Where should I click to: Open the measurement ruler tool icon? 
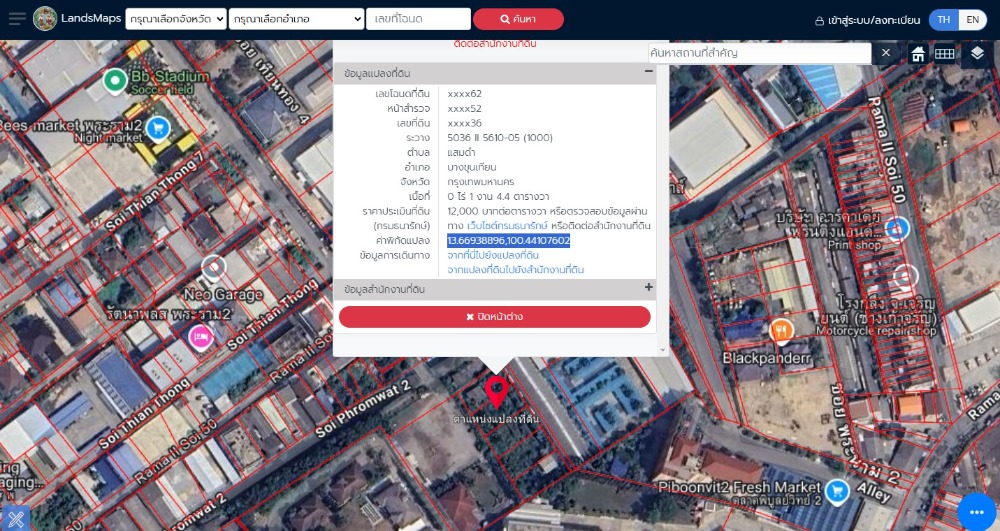click(945, 54)
